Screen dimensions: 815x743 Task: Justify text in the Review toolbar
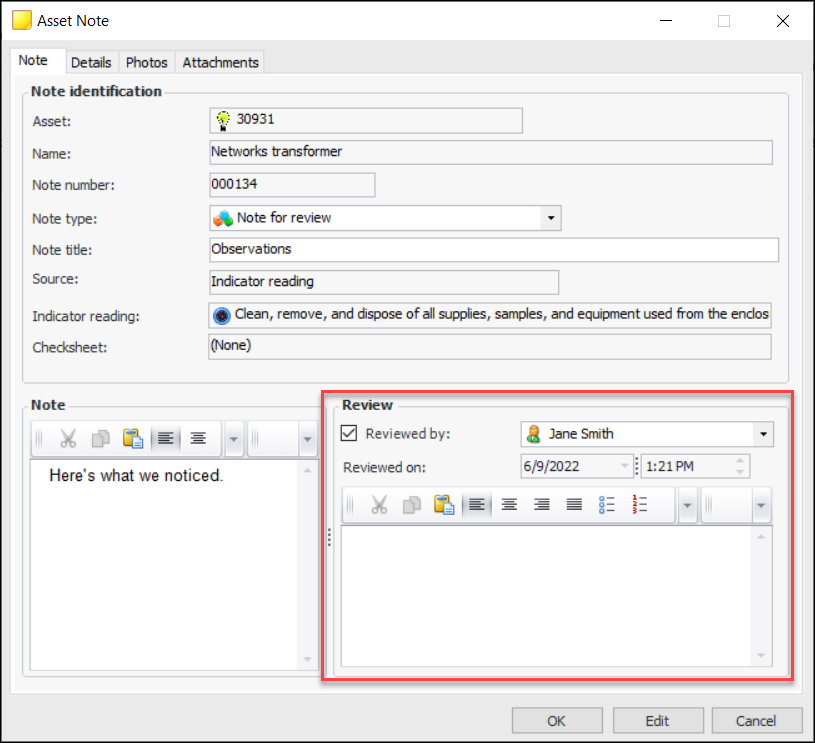574,505
